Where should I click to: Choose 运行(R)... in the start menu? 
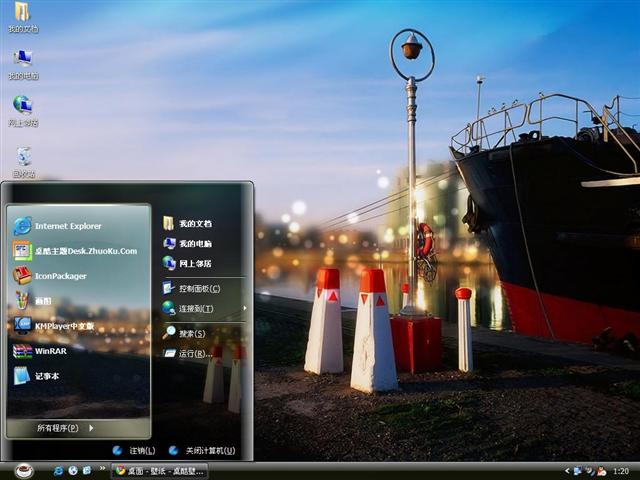pyautogui.click(x=191, y=353)
